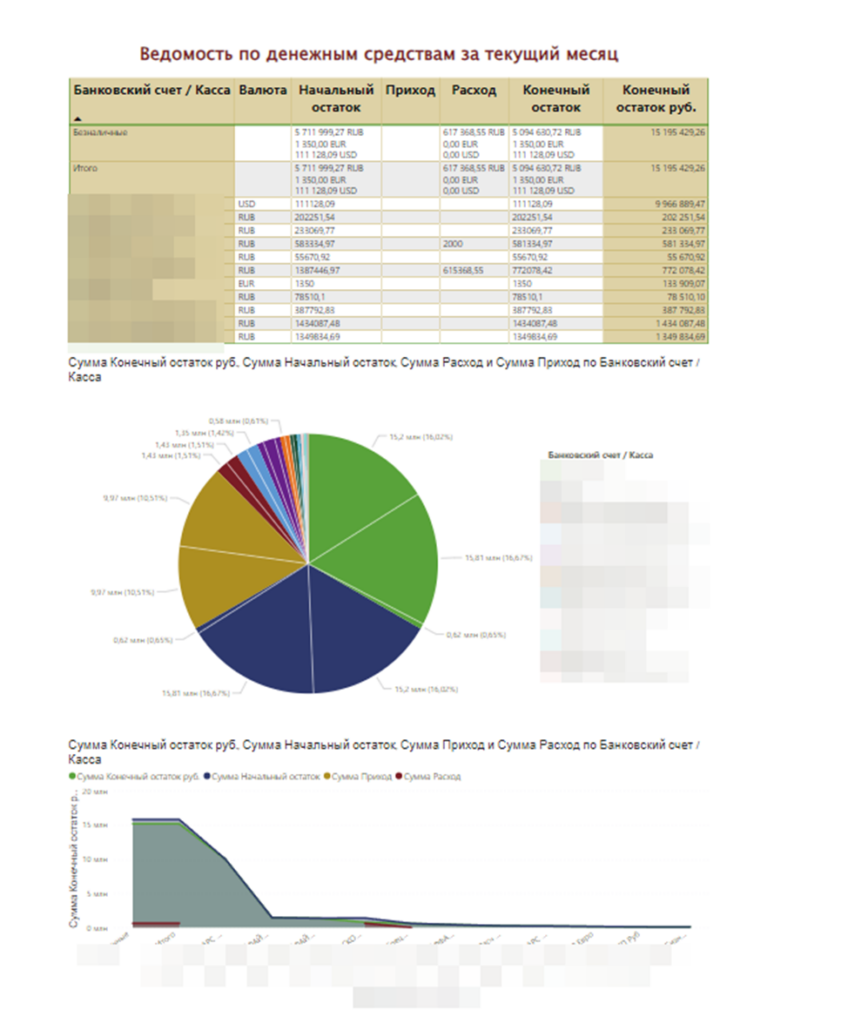Click the pie legend title Банковский счет / Касса
Viewport: 848px width, 1024px height.
click(600, 455)
